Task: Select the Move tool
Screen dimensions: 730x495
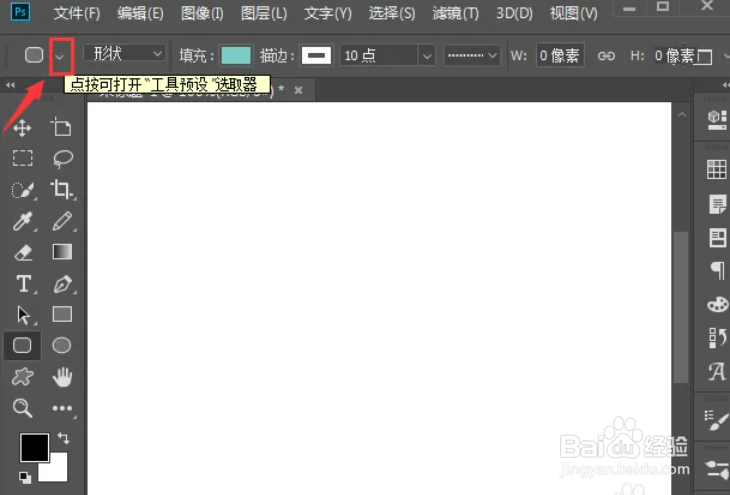Action: (22, 128)
